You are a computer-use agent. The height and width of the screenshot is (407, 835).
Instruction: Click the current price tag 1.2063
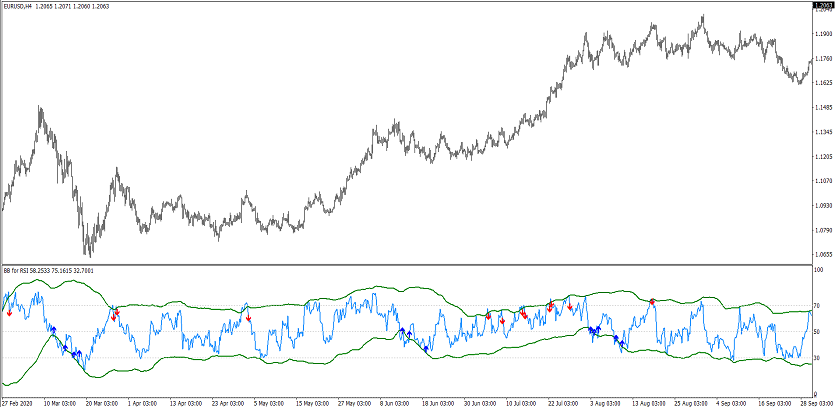click(x=822, y=7)
